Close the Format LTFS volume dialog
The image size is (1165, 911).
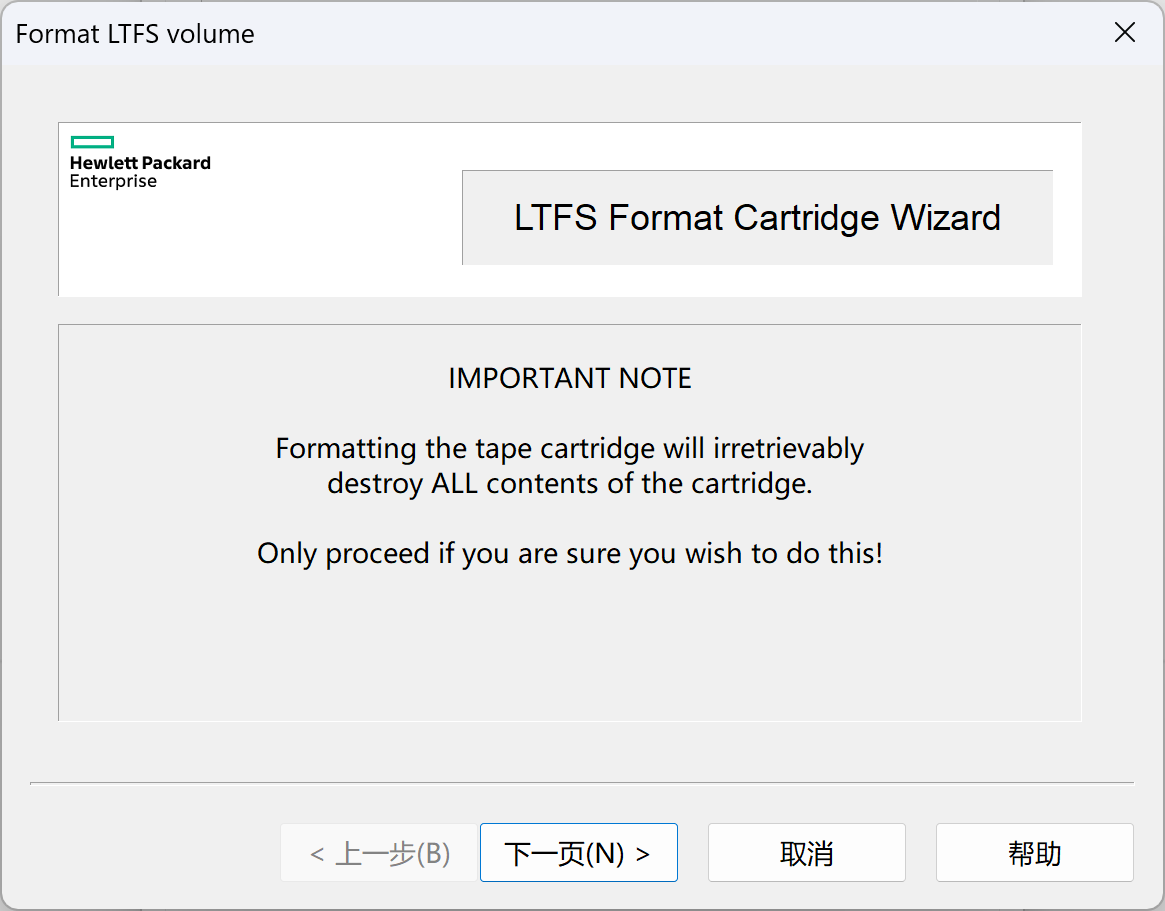pyautogui.click(x=1125, y=32)
